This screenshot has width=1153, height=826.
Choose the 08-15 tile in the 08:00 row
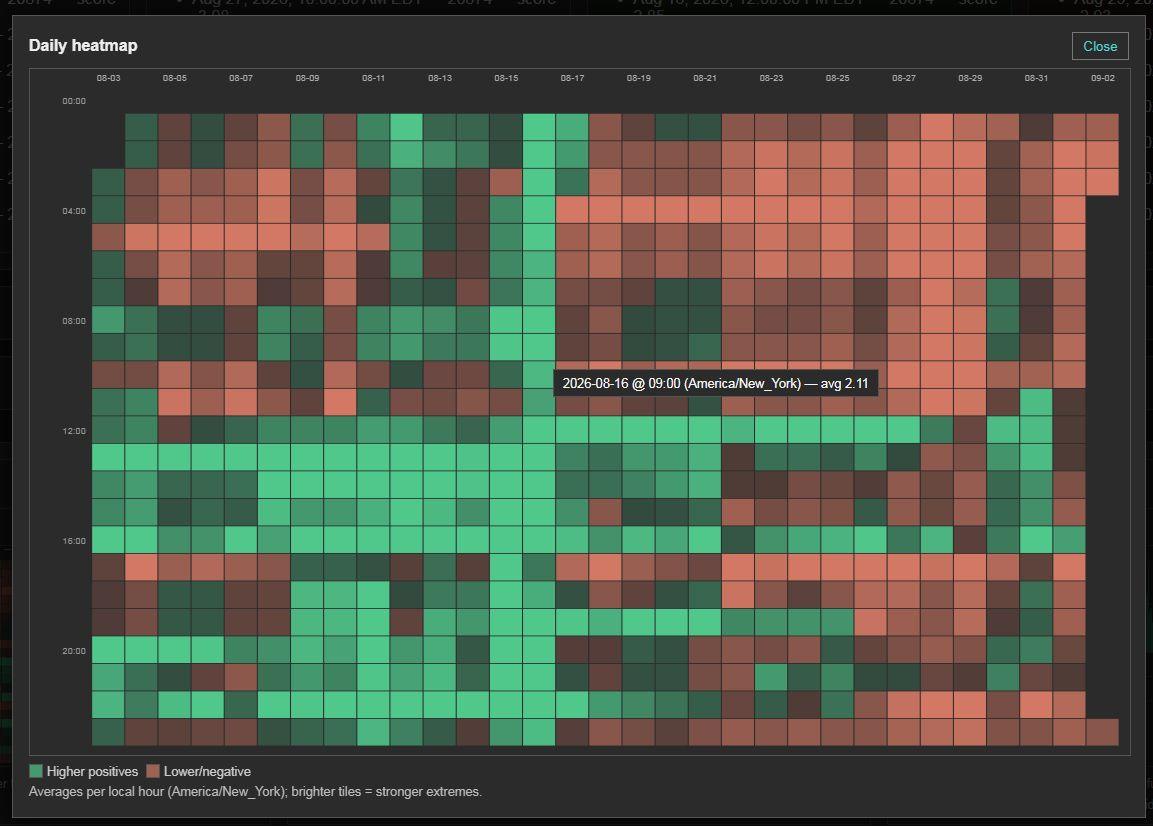(x=506, y=319)
